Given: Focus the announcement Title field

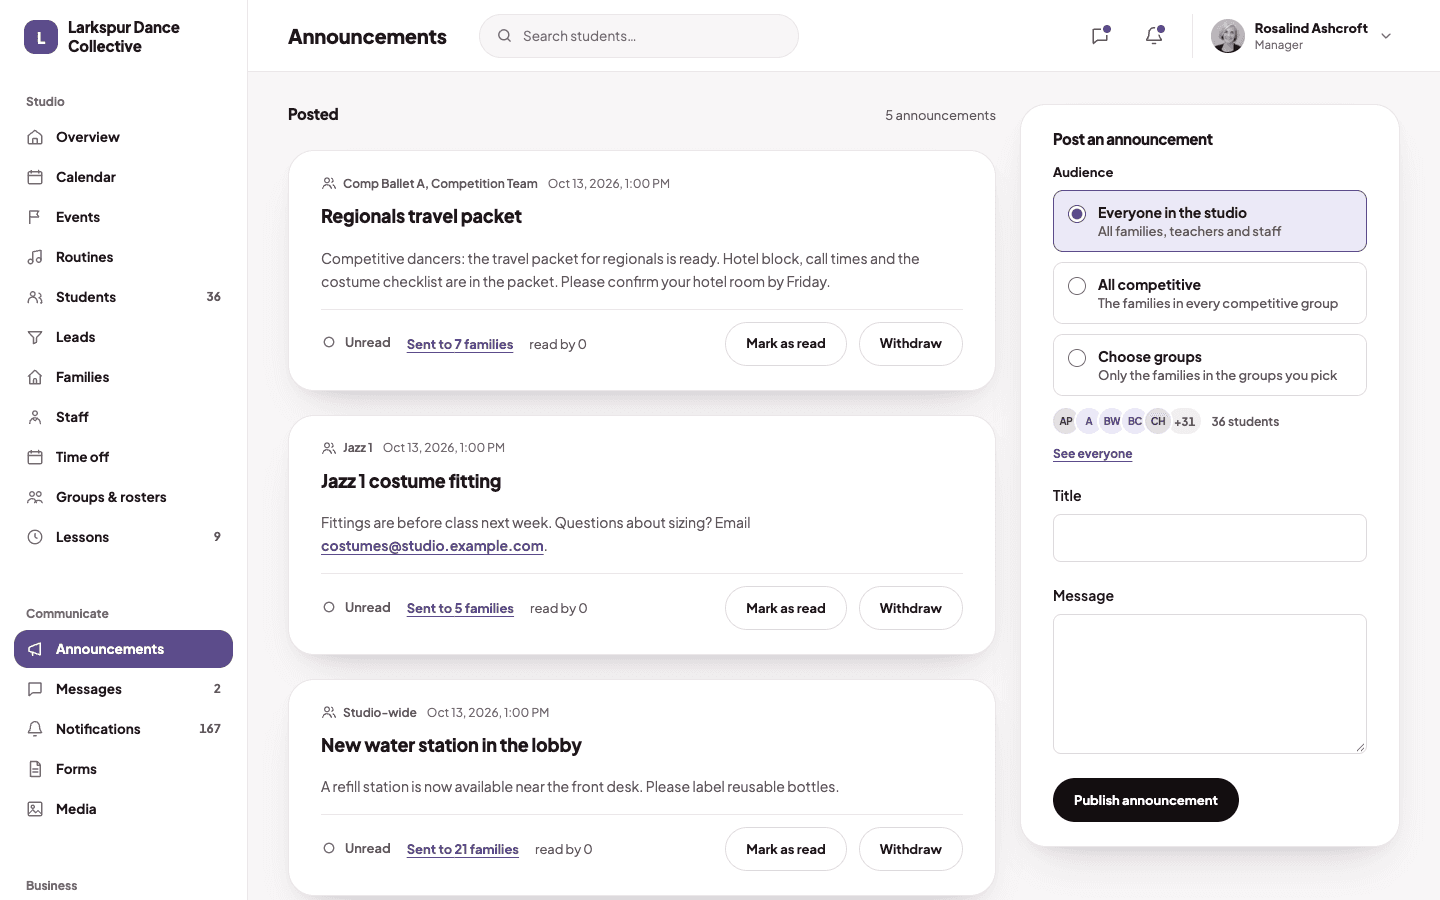Looking at the screenshot, I should point(1210,538).
